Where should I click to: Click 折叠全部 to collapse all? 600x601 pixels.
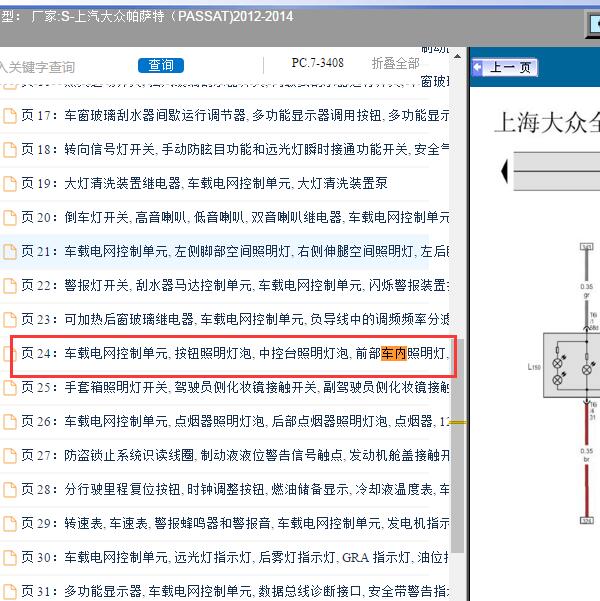[395, 63]
